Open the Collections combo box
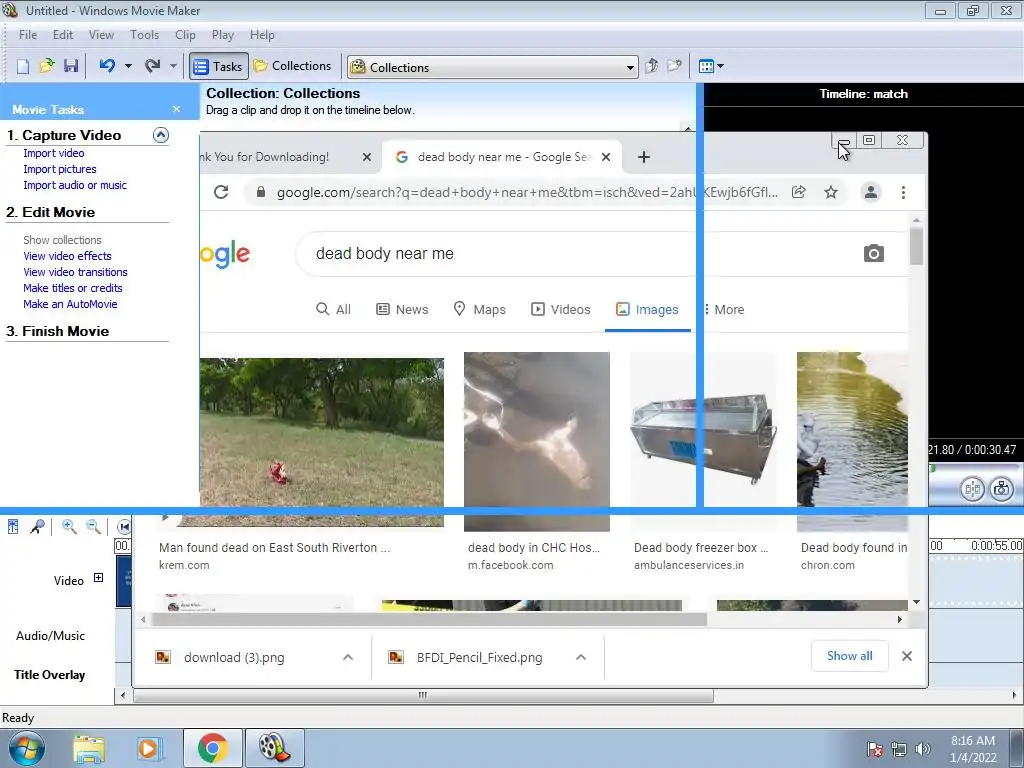The width and height of the screenshot is (1024, 768). [x=493, y=67]
